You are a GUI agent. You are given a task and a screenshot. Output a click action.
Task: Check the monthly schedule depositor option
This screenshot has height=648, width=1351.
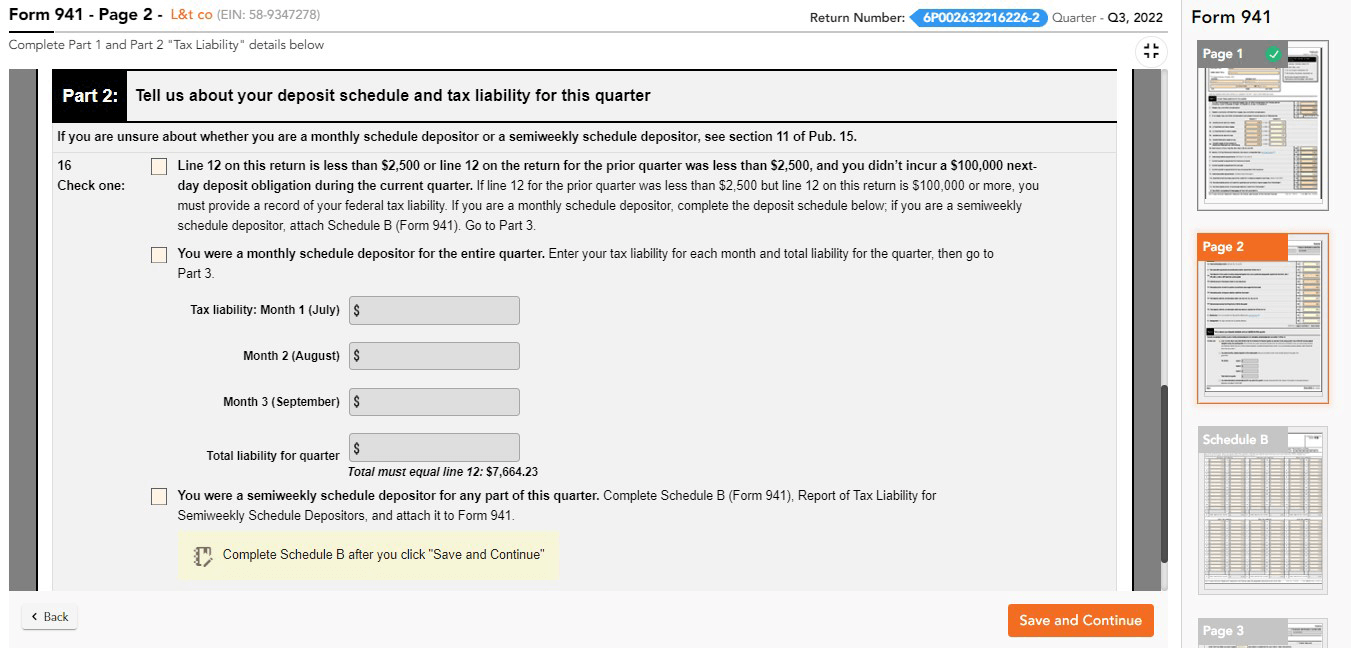158,255
